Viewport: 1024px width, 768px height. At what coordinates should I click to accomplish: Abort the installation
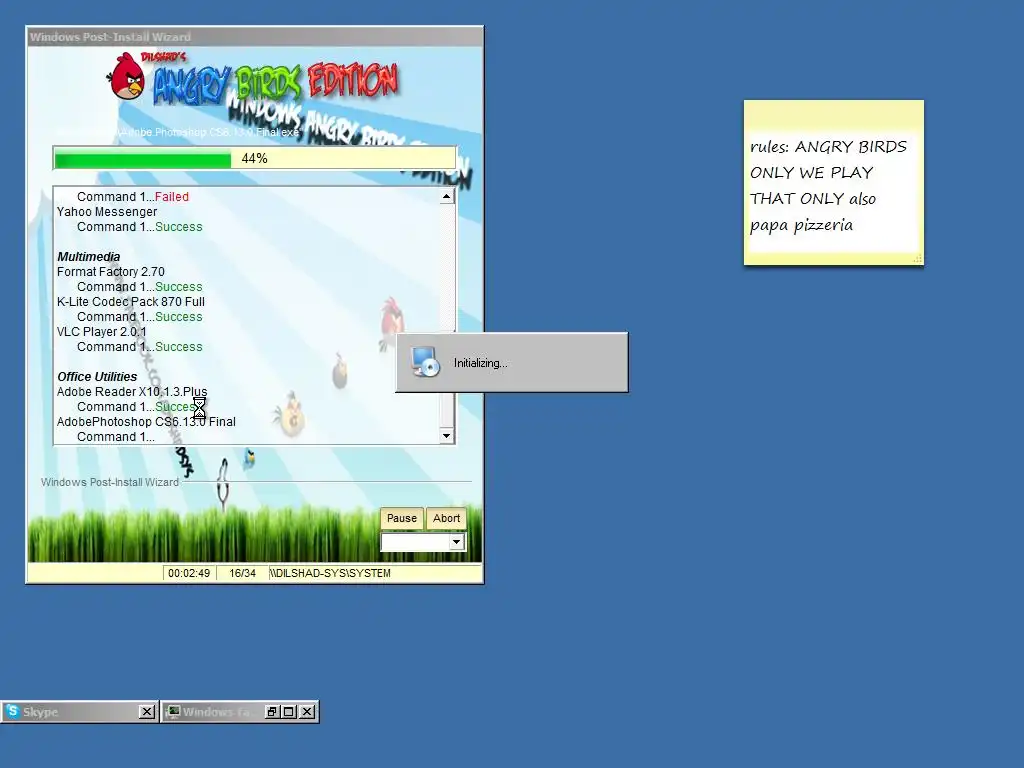click(x=446, y=518)
